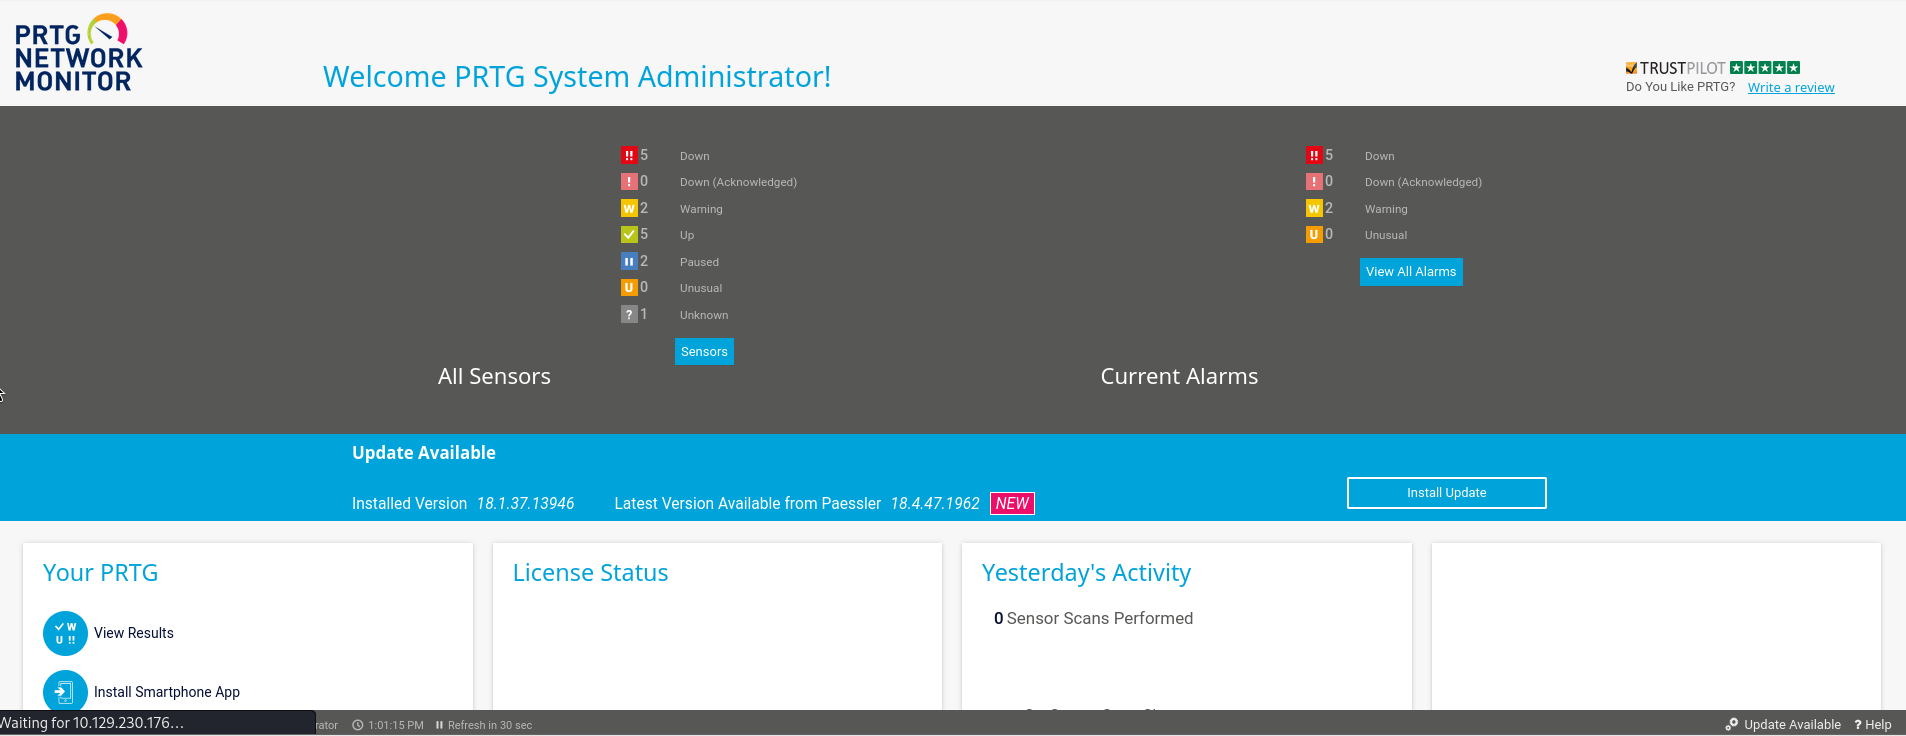Click the Install Smartphone App icon

(x=65, y=691)
